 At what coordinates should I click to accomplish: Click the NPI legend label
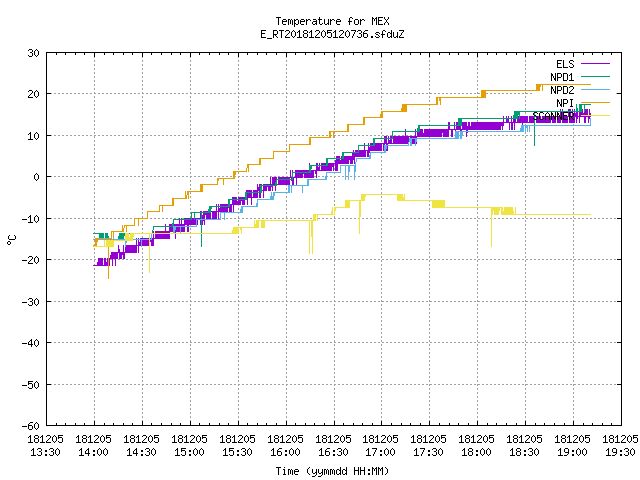click(565, 103)
